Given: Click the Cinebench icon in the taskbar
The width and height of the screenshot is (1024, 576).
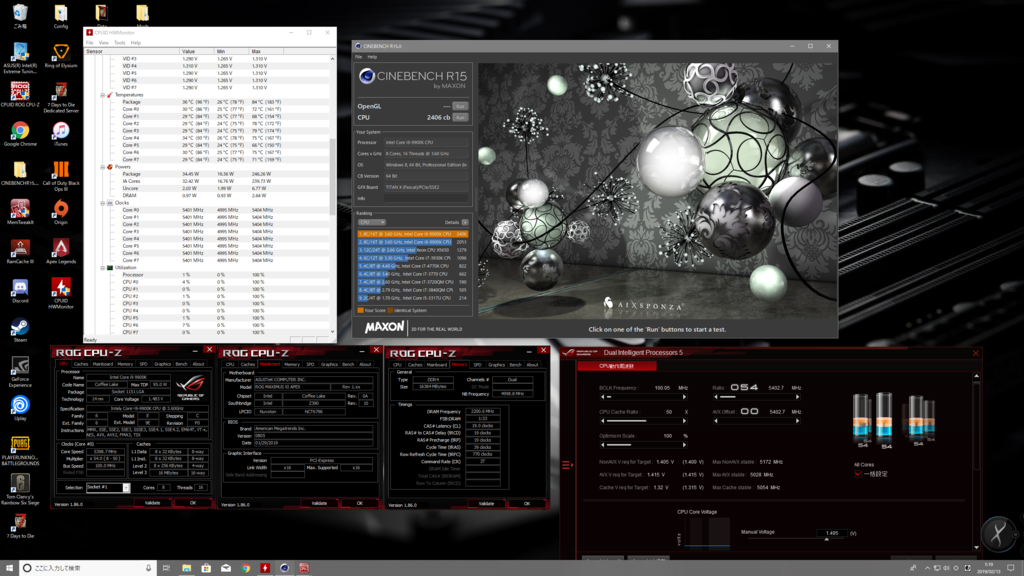Looking at the screenshot, I should (x=285, y=568).
